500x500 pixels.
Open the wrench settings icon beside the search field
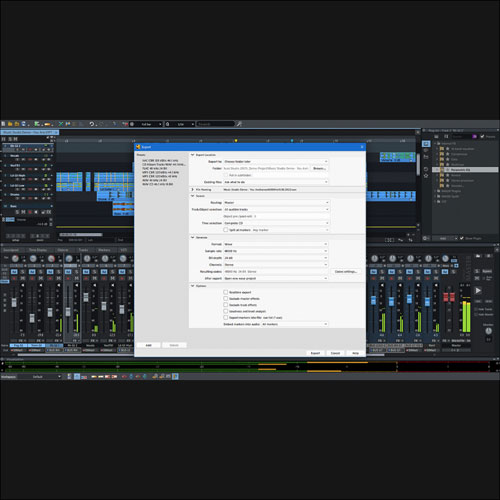pos(239,124)
